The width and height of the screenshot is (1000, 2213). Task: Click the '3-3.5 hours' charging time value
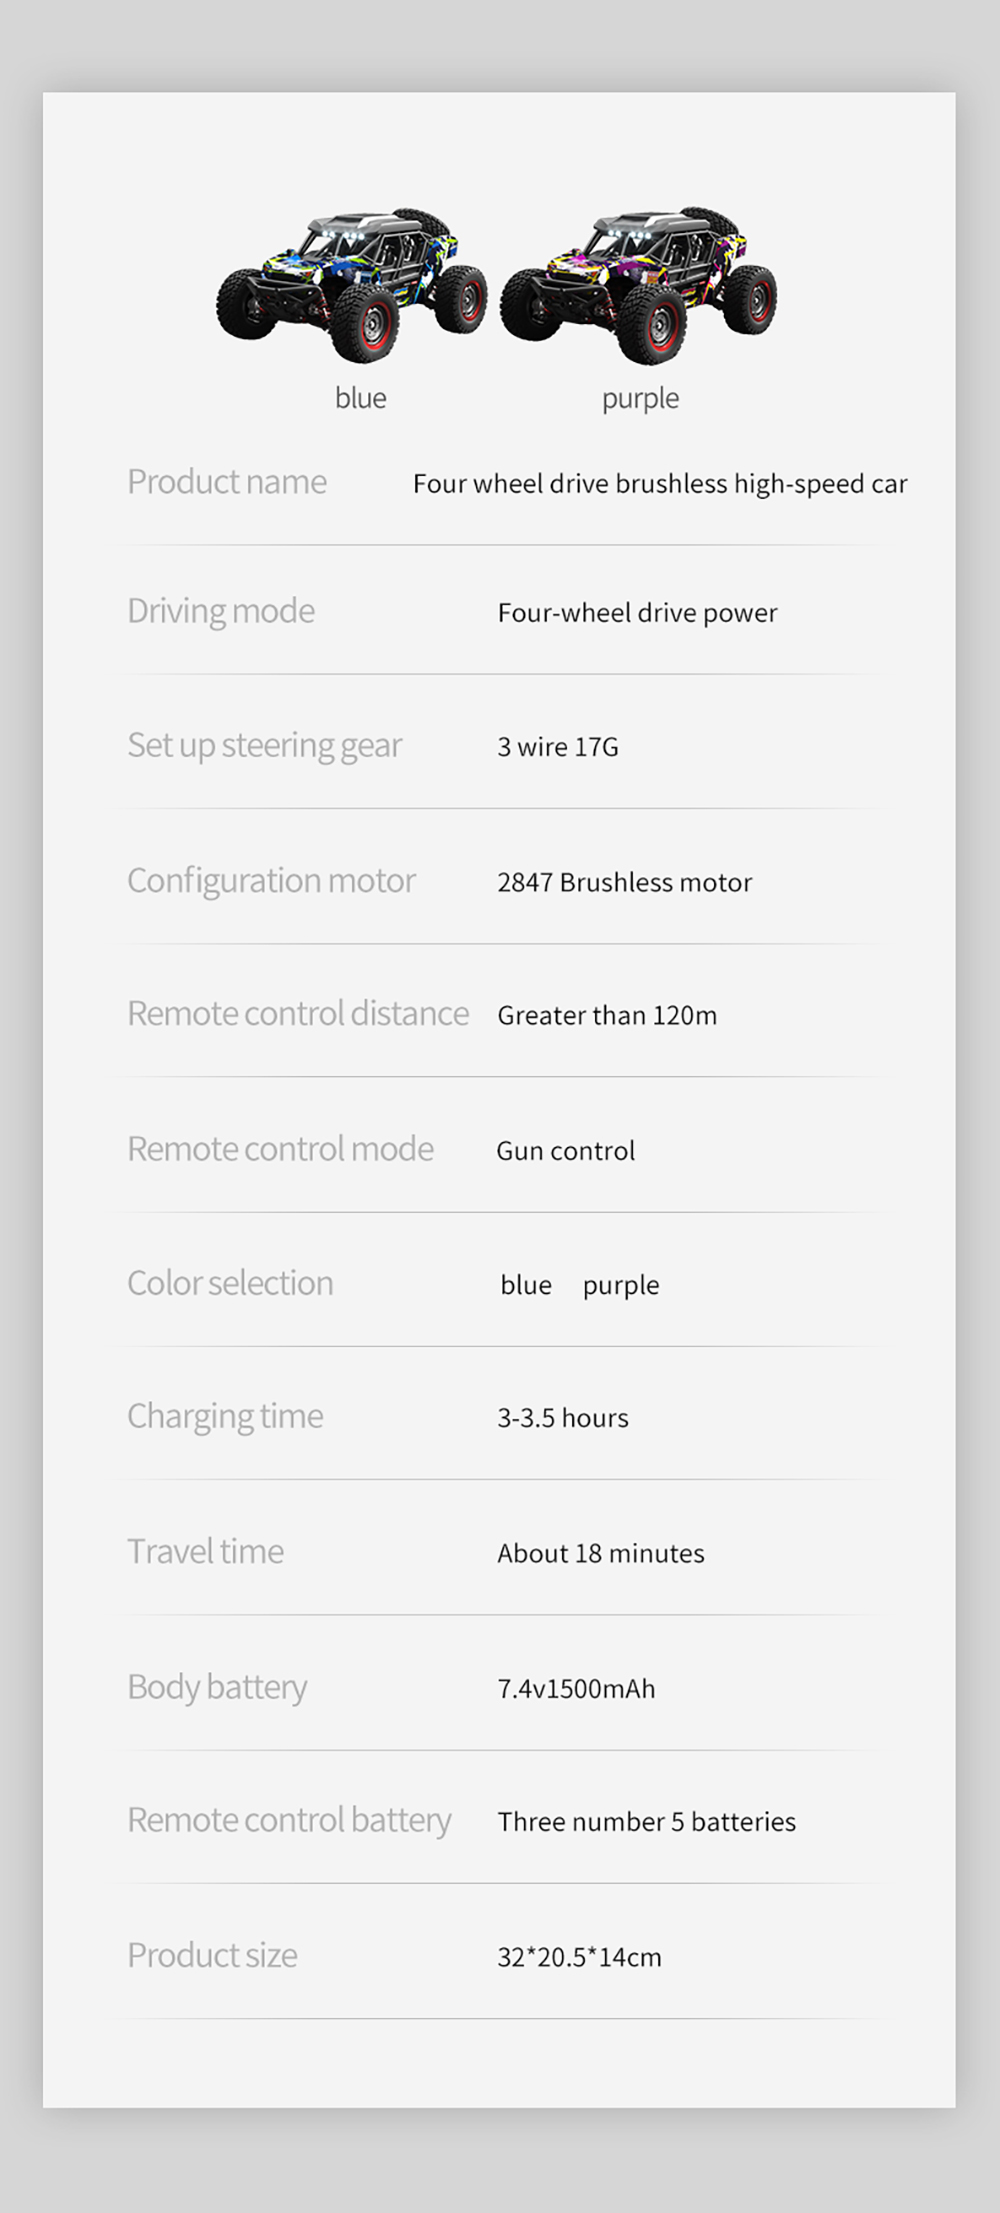click(563, 1418)
